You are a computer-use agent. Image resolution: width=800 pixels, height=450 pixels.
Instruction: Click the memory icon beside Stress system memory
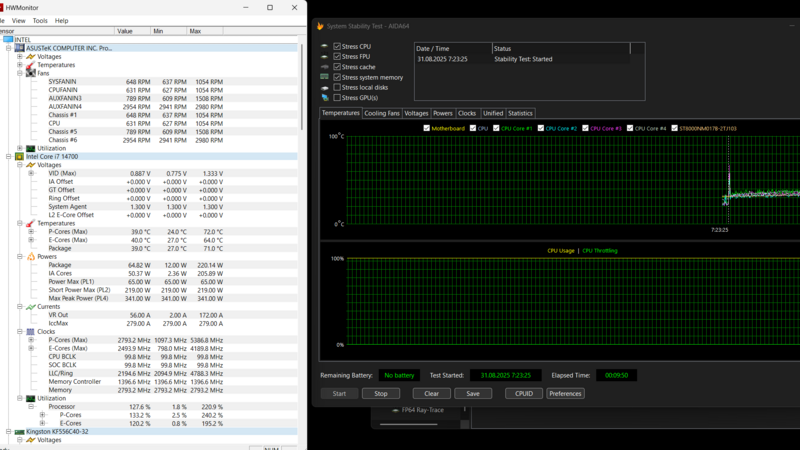coord(324,77)
